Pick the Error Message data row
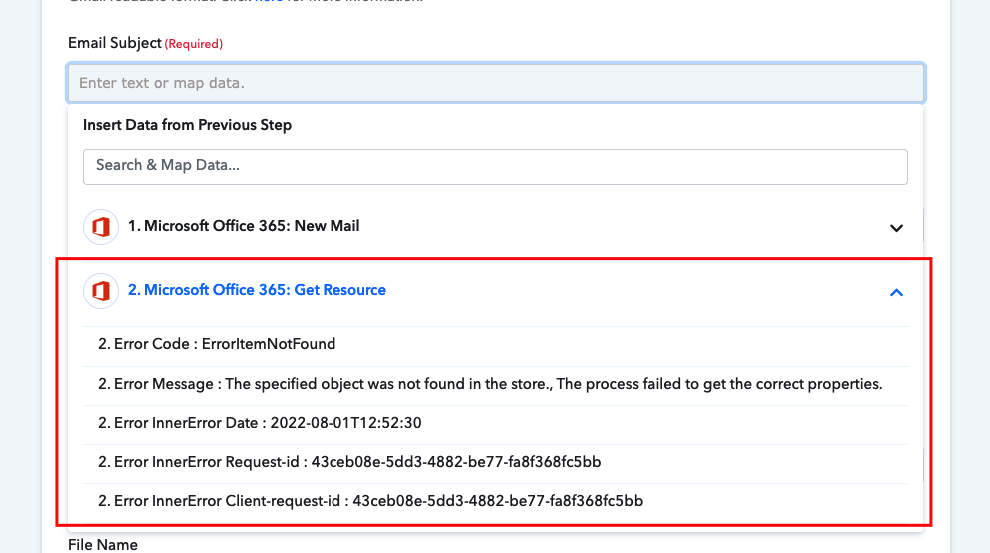Viewport: 990px width, 553px height. click(495, 384)
